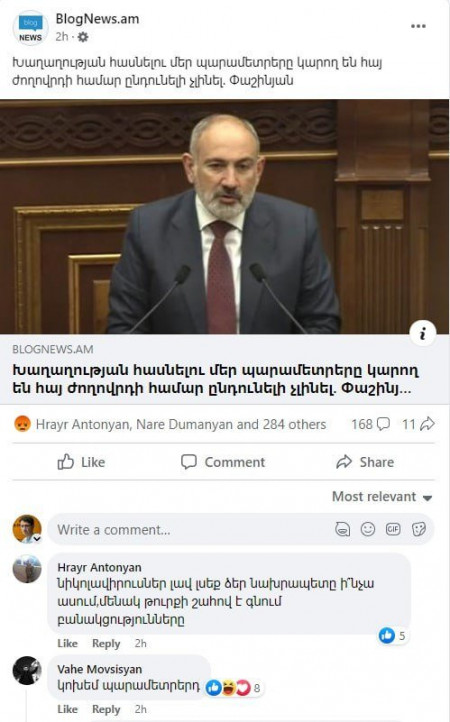This screenshot has width=450, height=722.
Task: Insert an avatar sticker in comment
Action: coord(342,530)
